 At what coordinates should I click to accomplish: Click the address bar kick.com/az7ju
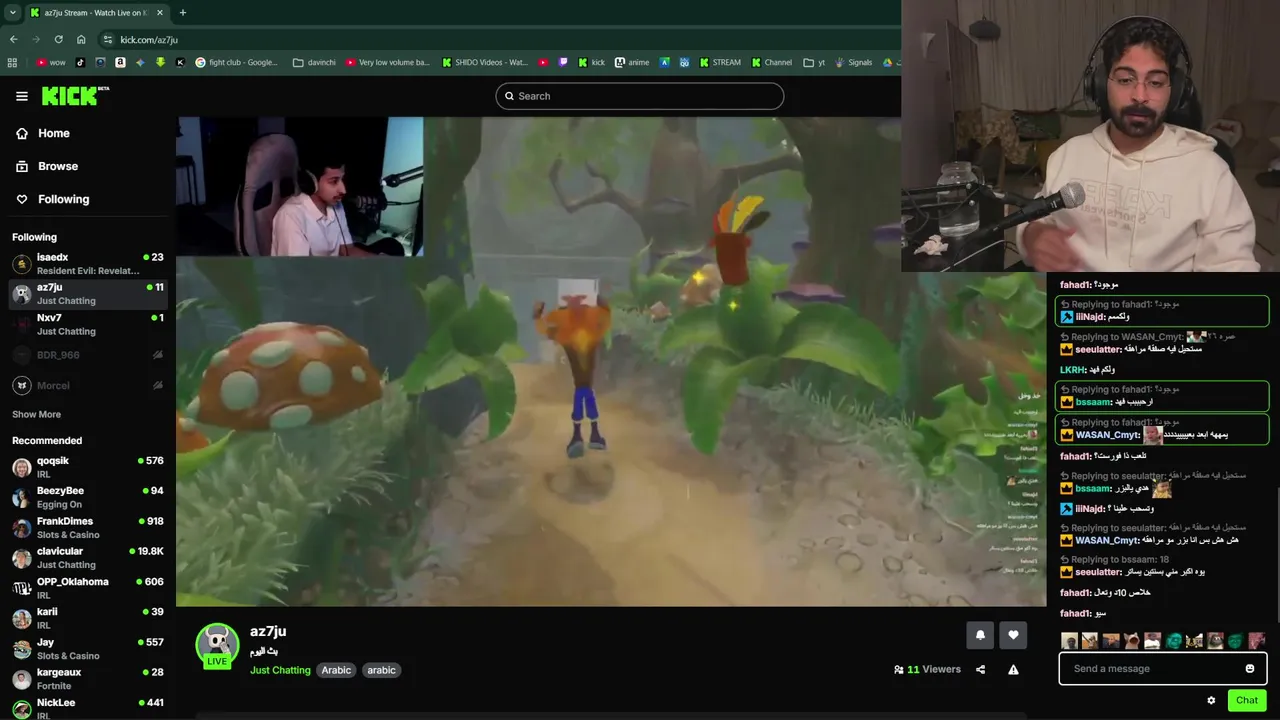point(149,40)
